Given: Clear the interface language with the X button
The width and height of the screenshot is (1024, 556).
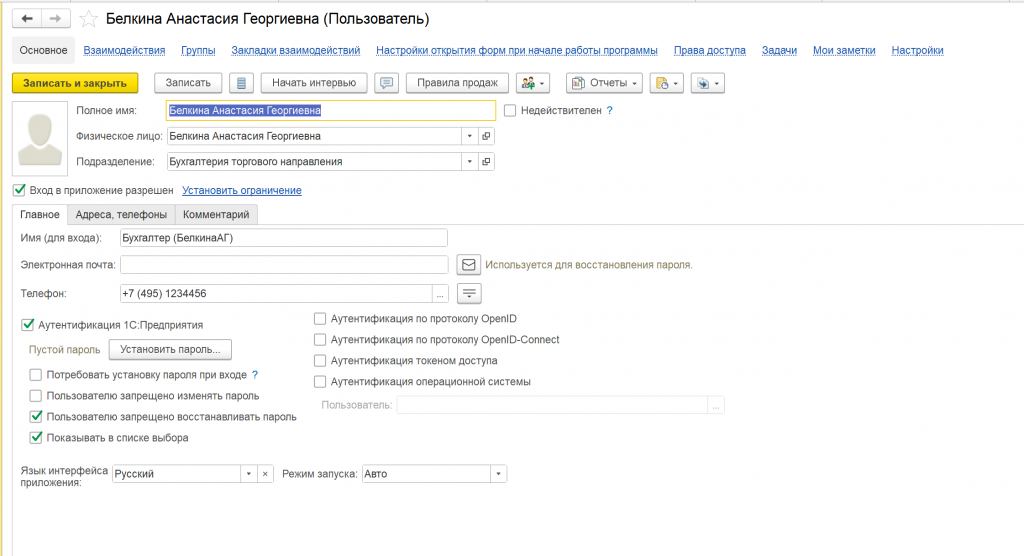Looking at the screenshot, I should pos(265,474).
